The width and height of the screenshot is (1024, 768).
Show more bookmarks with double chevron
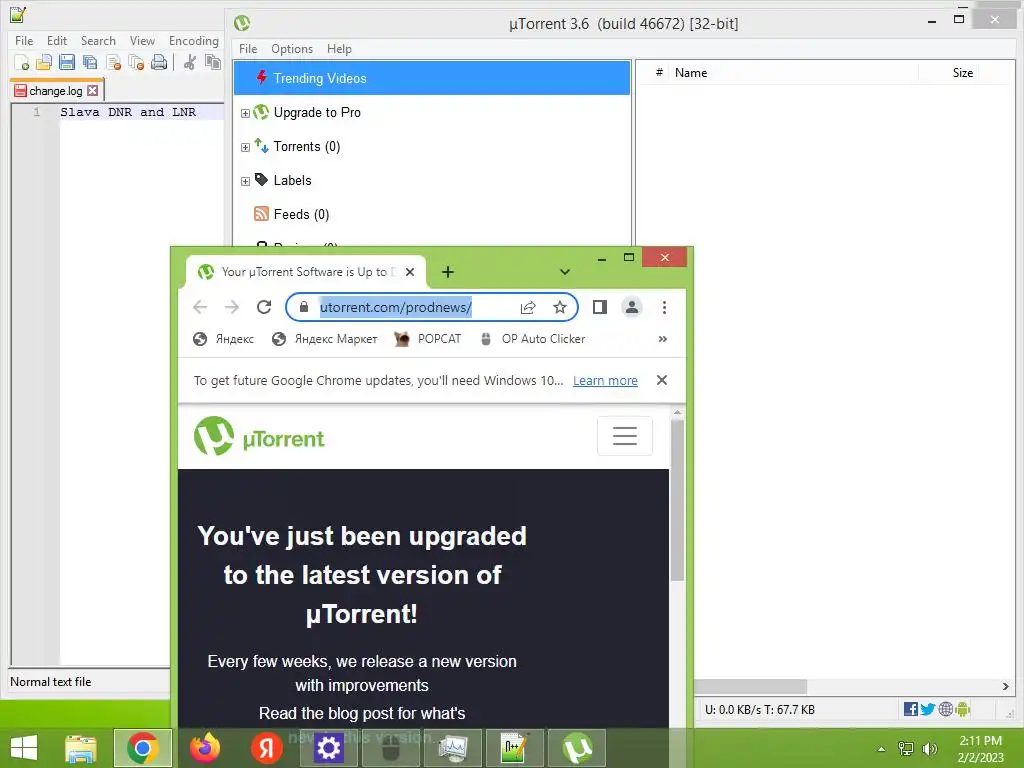pyautogui.click(x=663, y=339)
